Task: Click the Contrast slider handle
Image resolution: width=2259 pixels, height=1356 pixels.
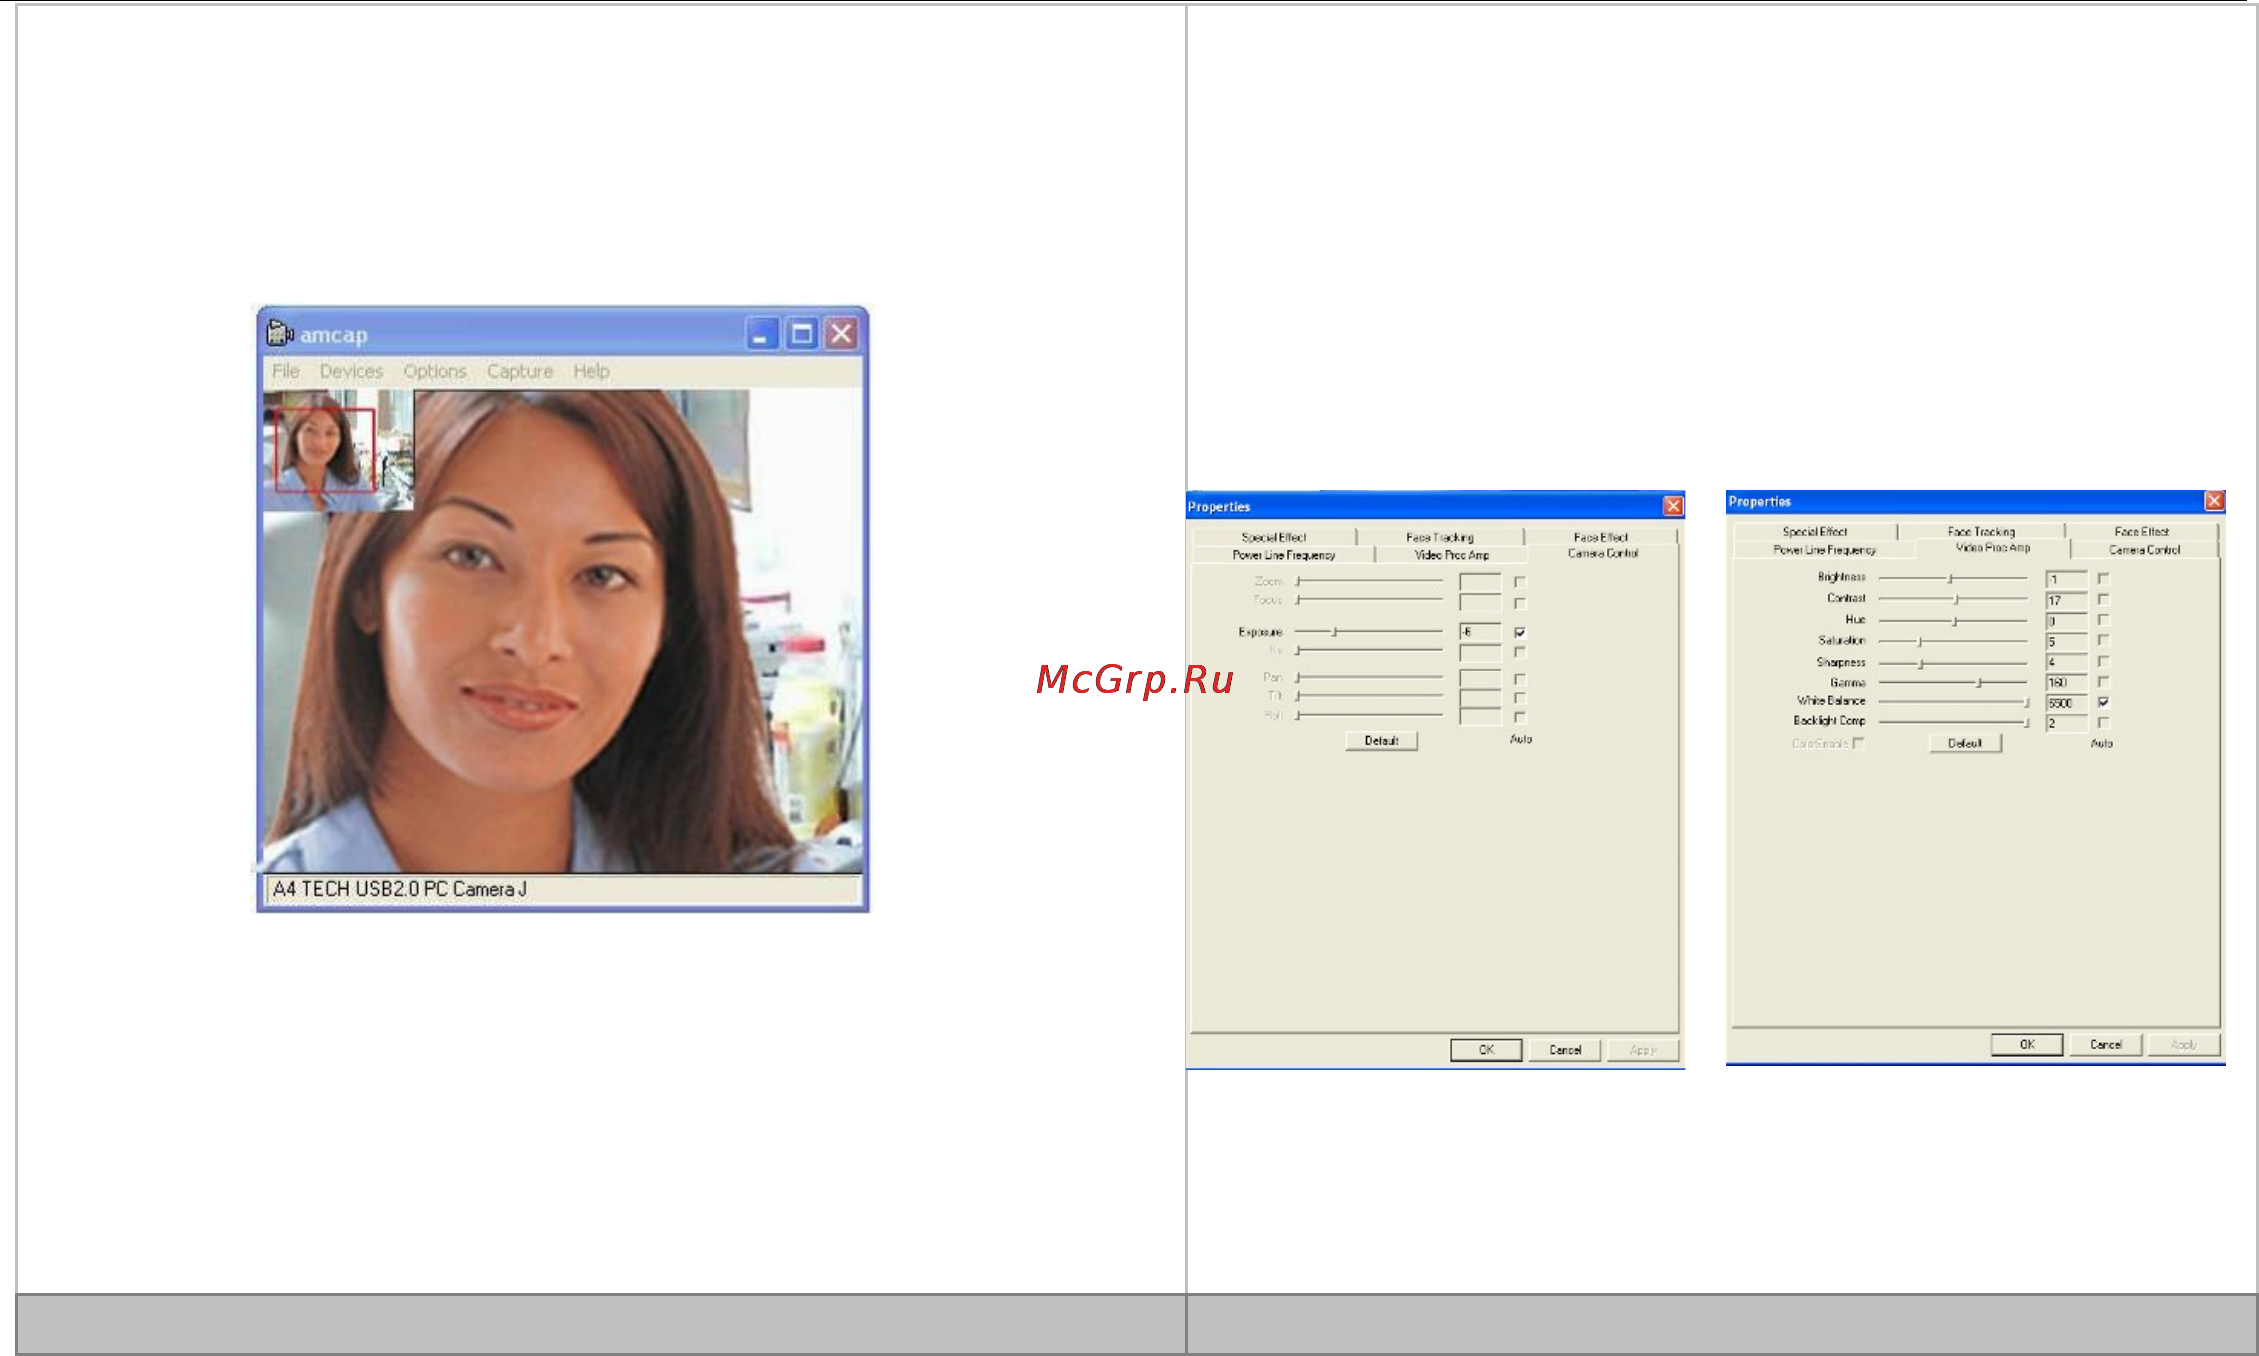Action: point(1956,599)
